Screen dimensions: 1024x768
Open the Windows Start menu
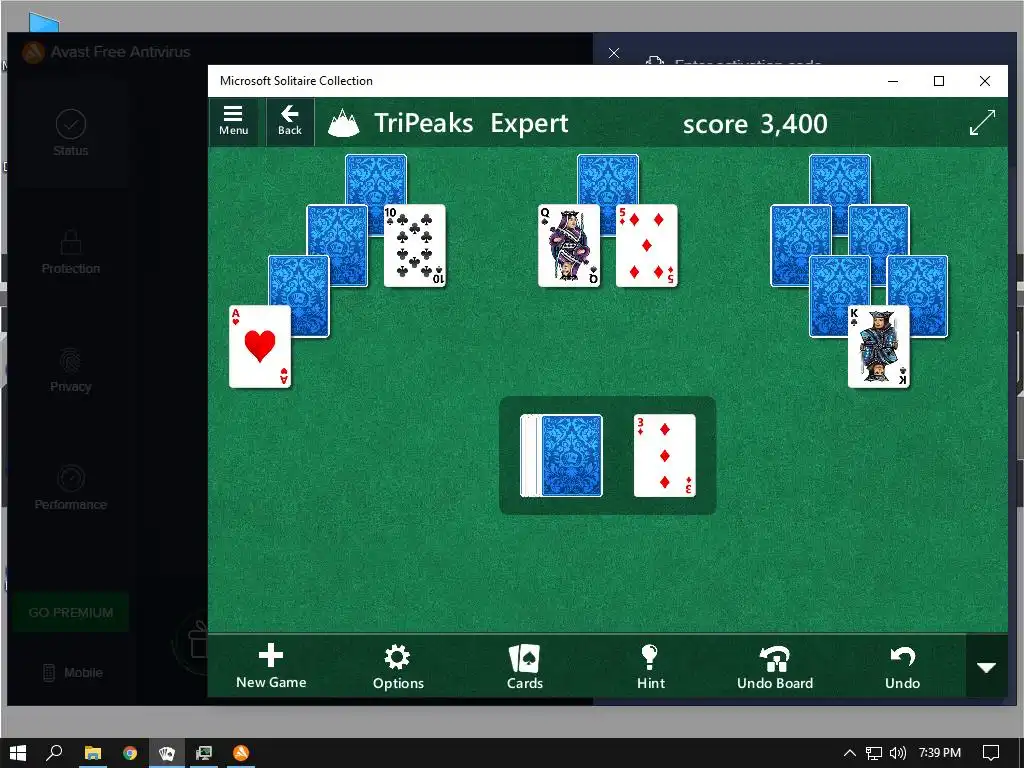[x=18, y=753]
